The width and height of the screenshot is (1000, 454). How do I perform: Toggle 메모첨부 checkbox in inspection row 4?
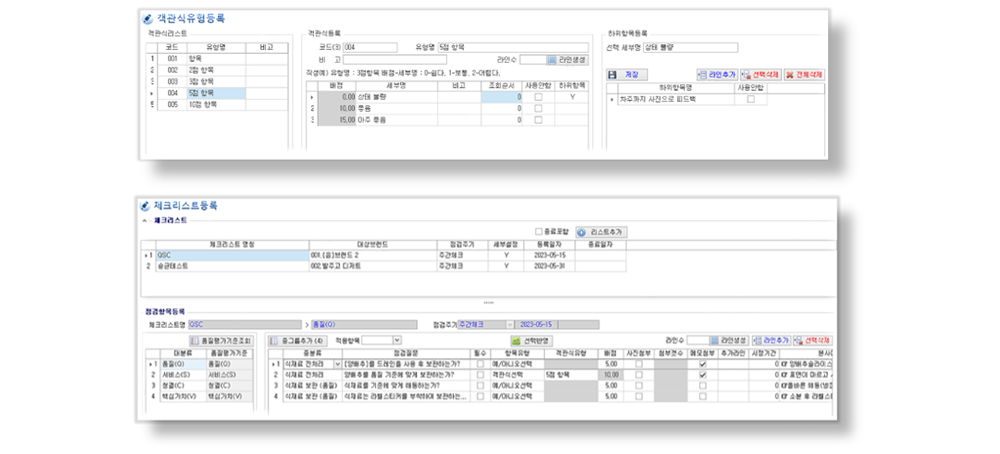point(702,396)
